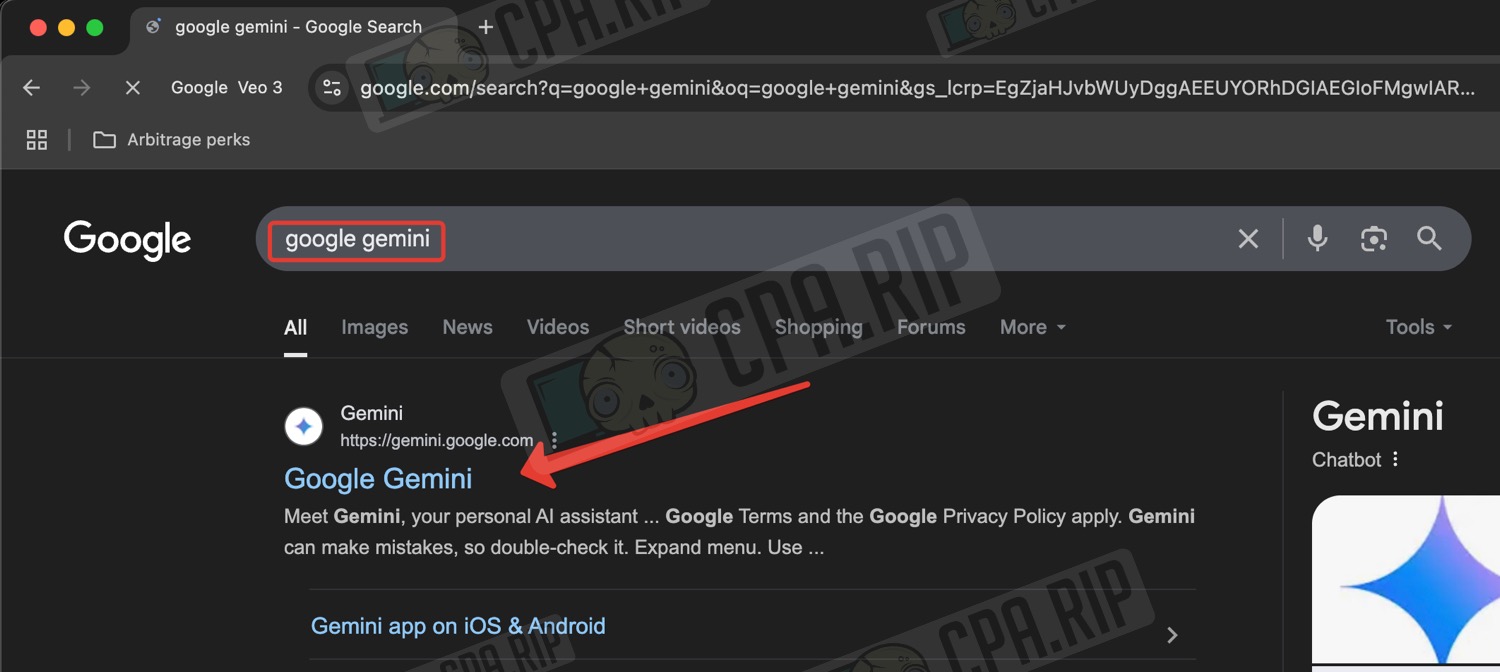Open the three-dot menu next to Chatbot
Image resolution: width=1500 pixels, height=672 pixels.
tap(1395, 459)
